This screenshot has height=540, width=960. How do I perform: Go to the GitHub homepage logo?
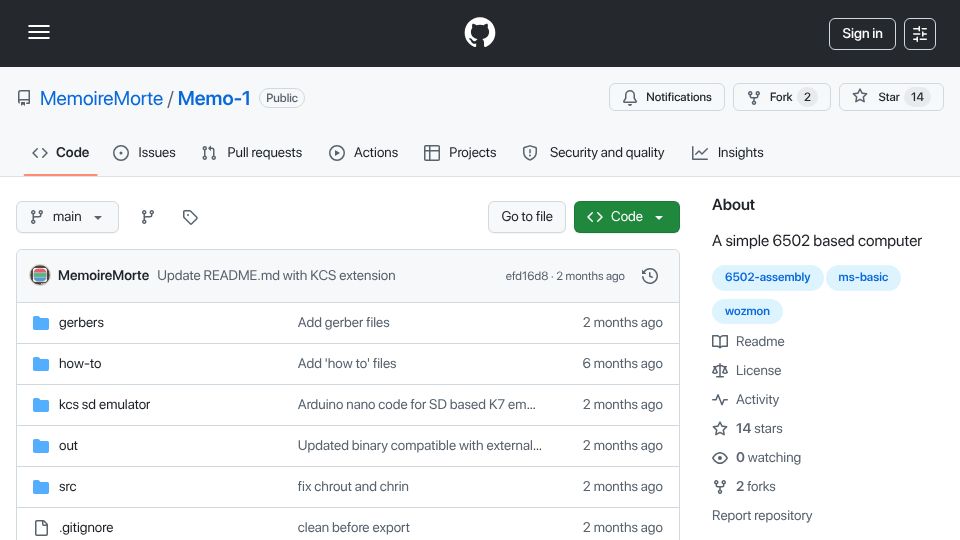(x=479, y=32)
